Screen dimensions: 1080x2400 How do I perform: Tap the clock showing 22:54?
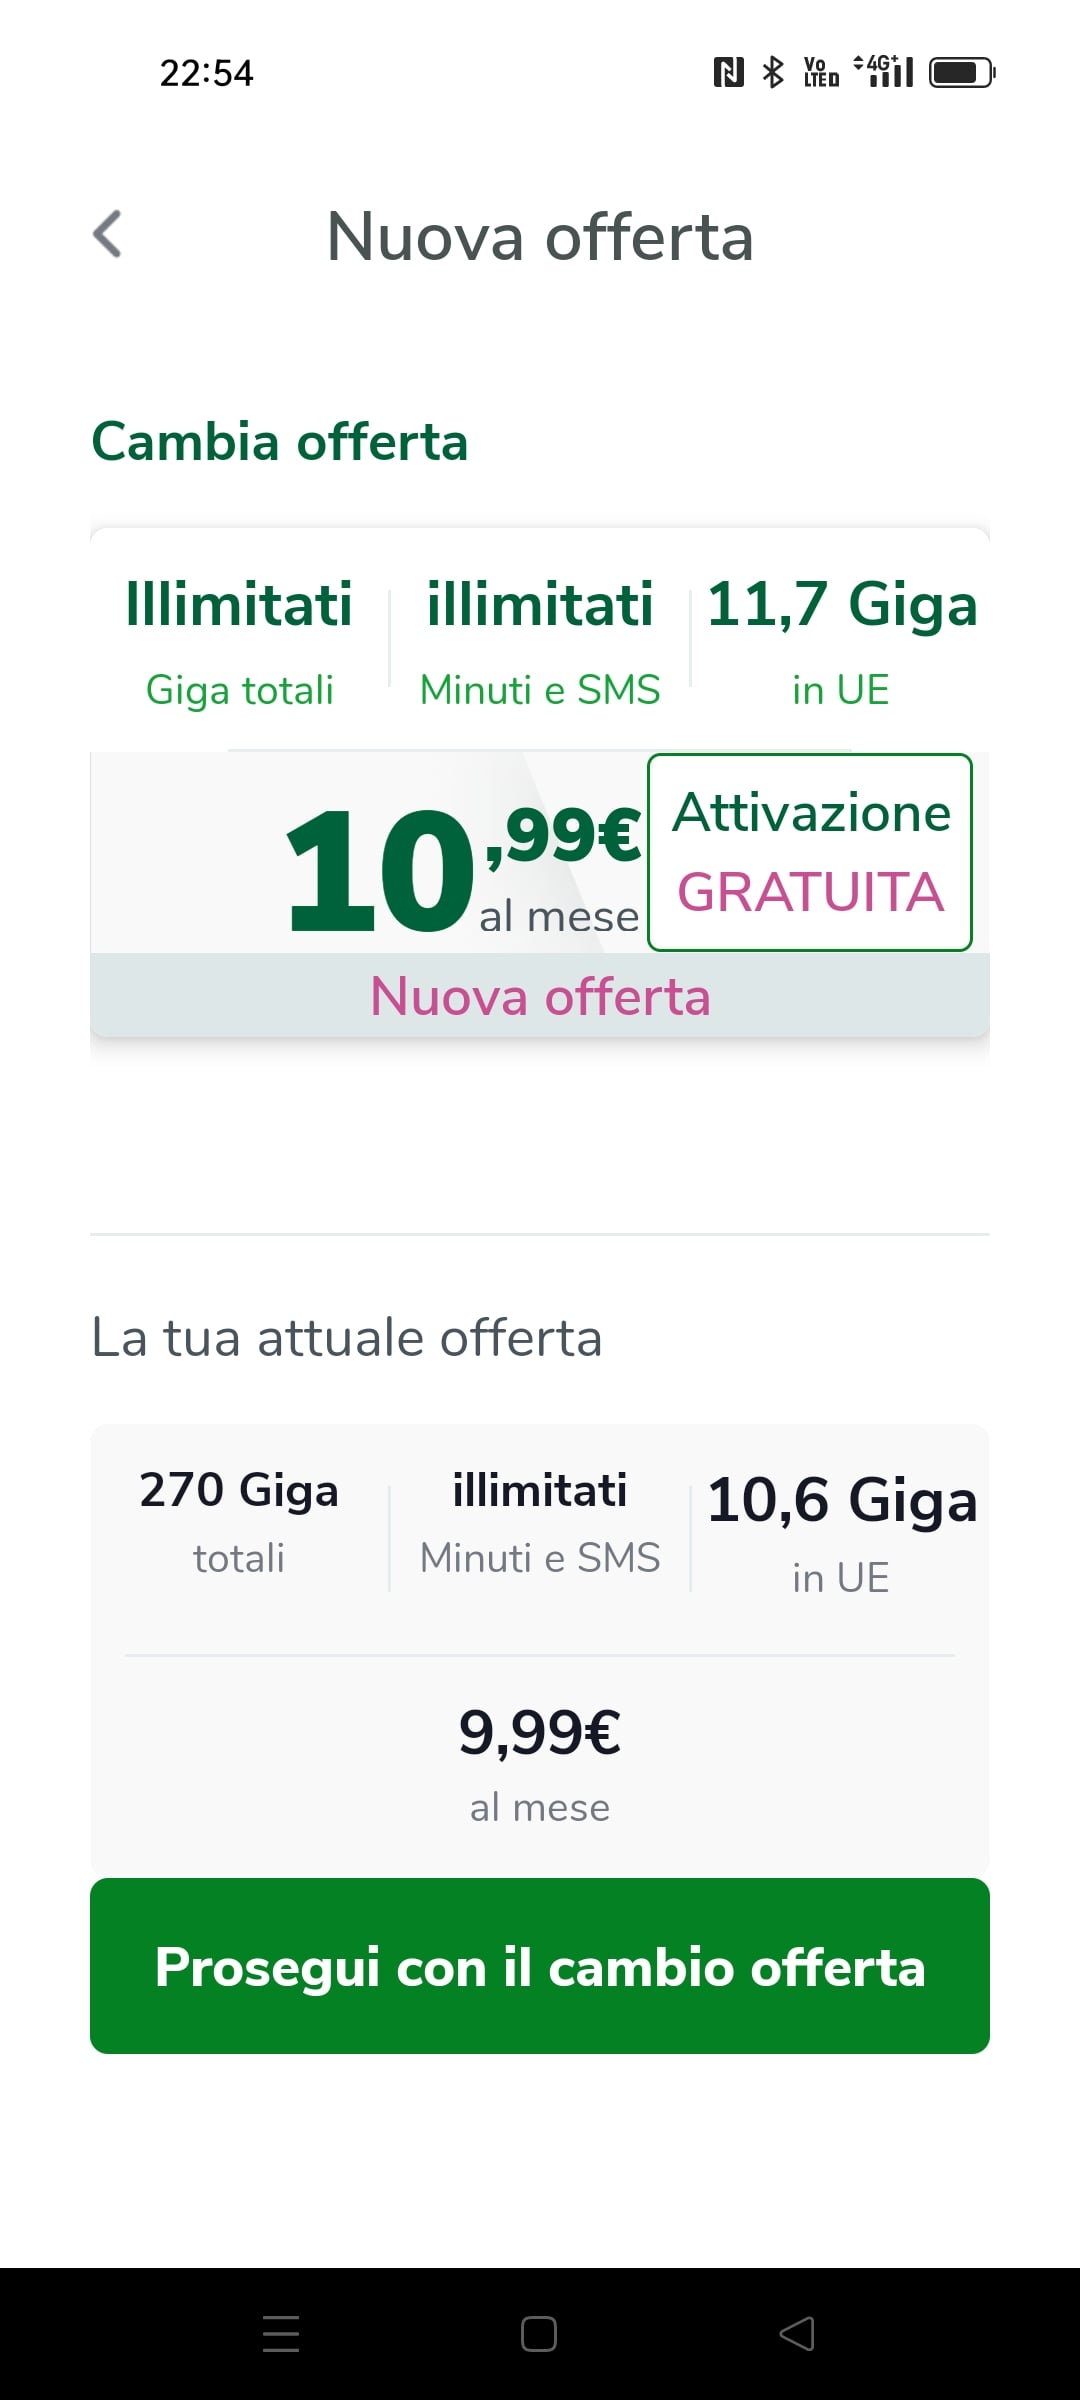(x=207, y=73)
